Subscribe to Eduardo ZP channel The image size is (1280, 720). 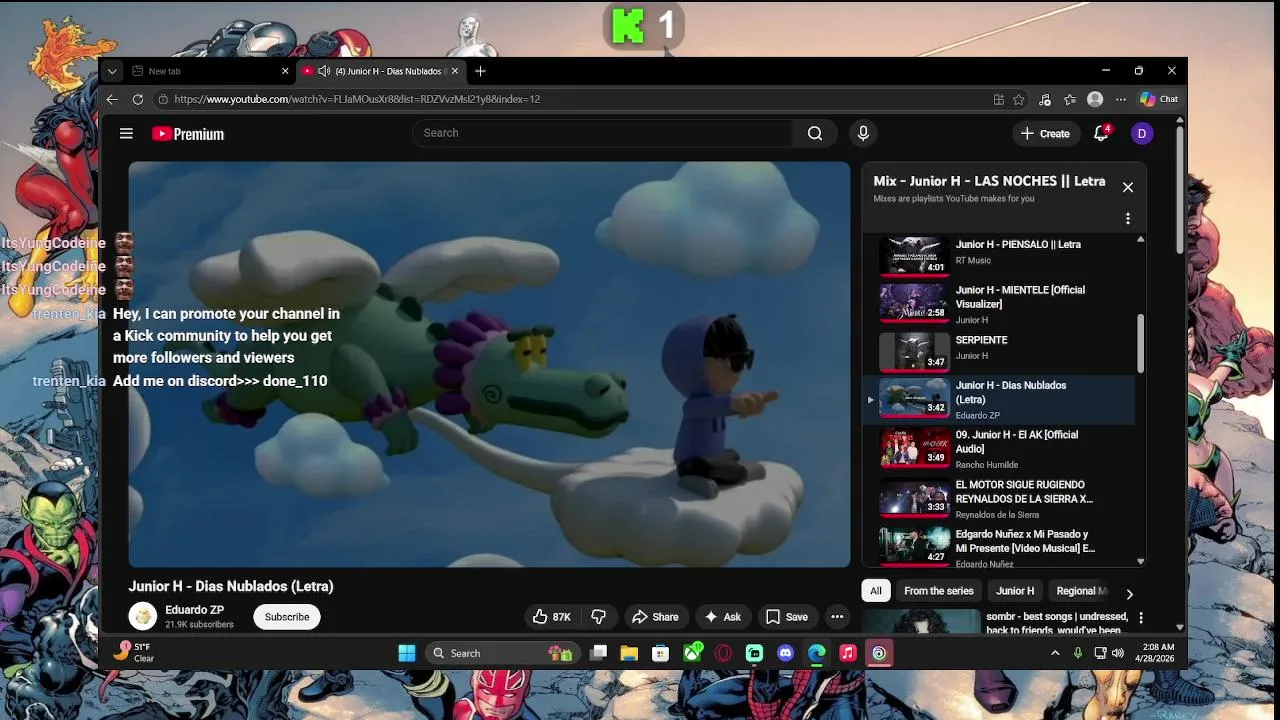pos(287,617)
